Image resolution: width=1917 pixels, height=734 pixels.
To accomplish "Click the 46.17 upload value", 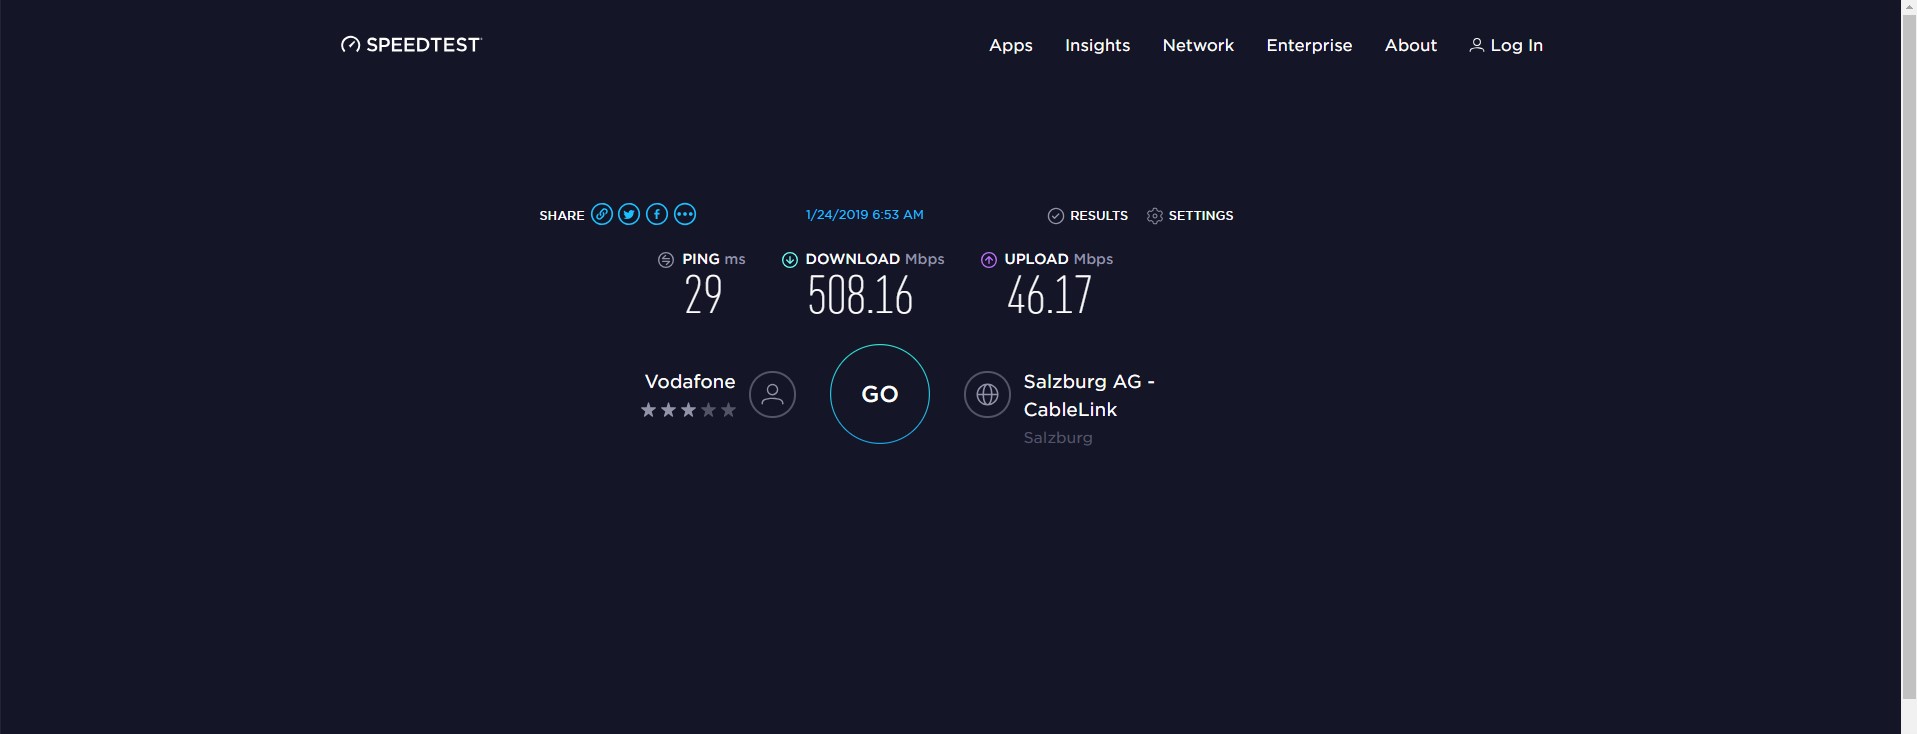I will coord(1049,296).
